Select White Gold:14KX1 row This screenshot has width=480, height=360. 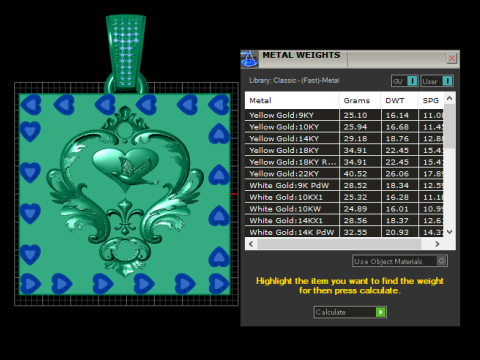pyautogui.click(x=344, y=220)
